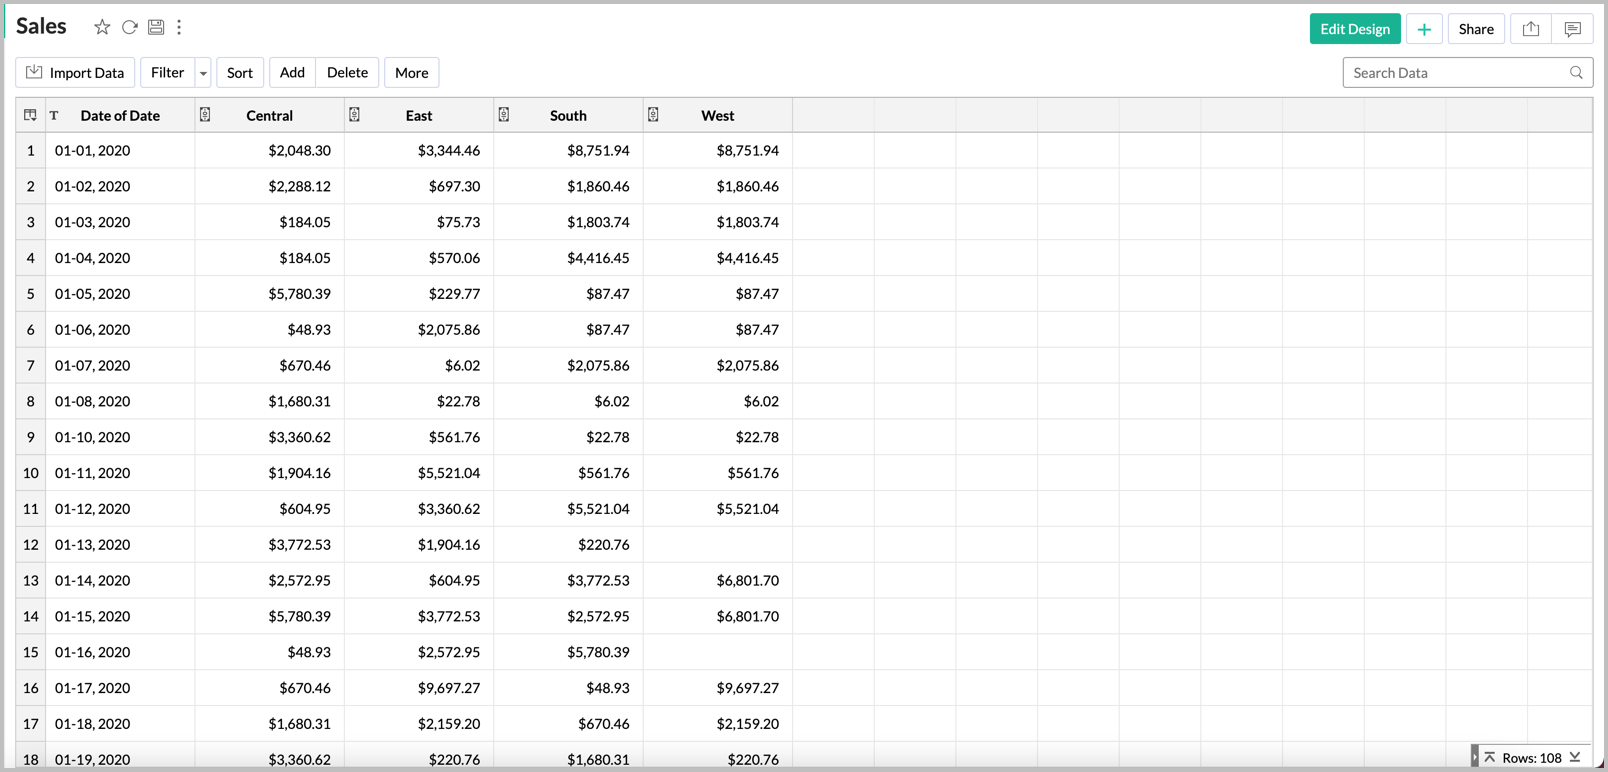Select the West column header
This screenshot has height=772, width=1608.
point(717,115)
